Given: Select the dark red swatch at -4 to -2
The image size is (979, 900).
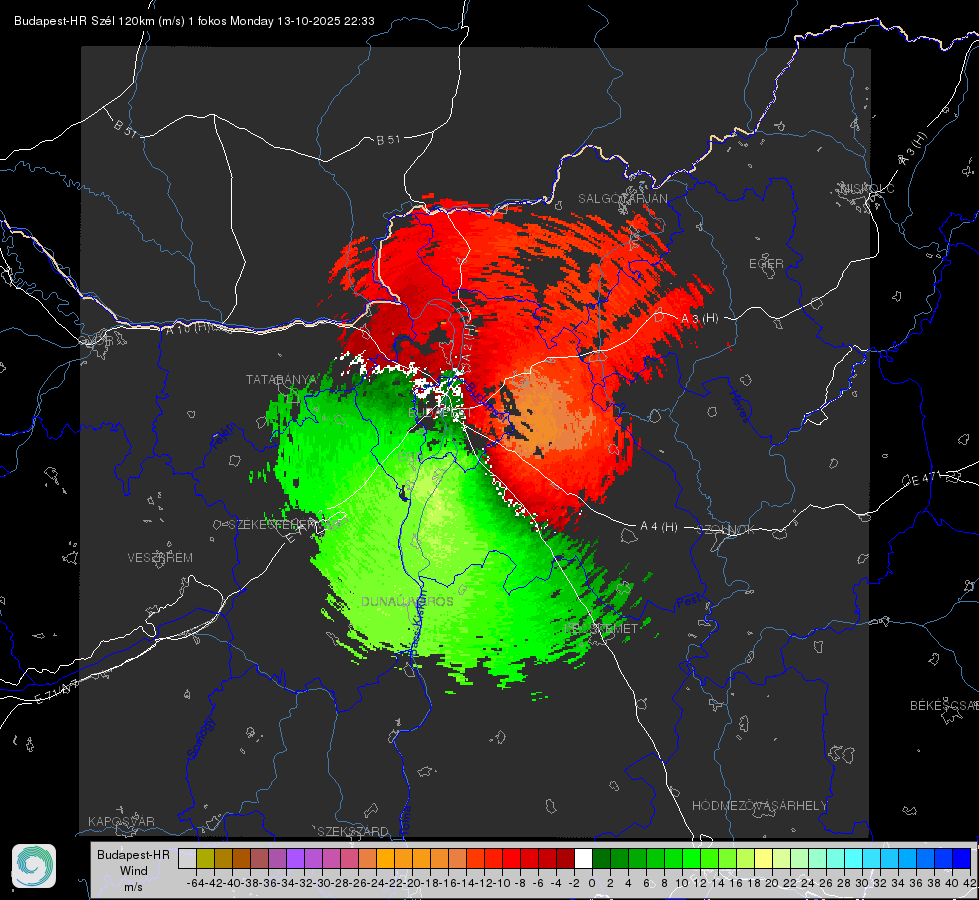Looking at the screenshot, I should [565, 859].
